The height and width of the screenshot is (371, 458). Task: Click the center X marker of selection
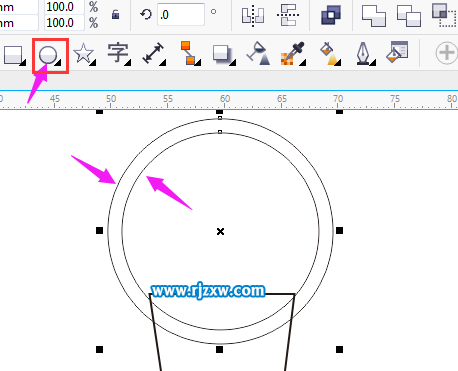[x=220, y=231]
